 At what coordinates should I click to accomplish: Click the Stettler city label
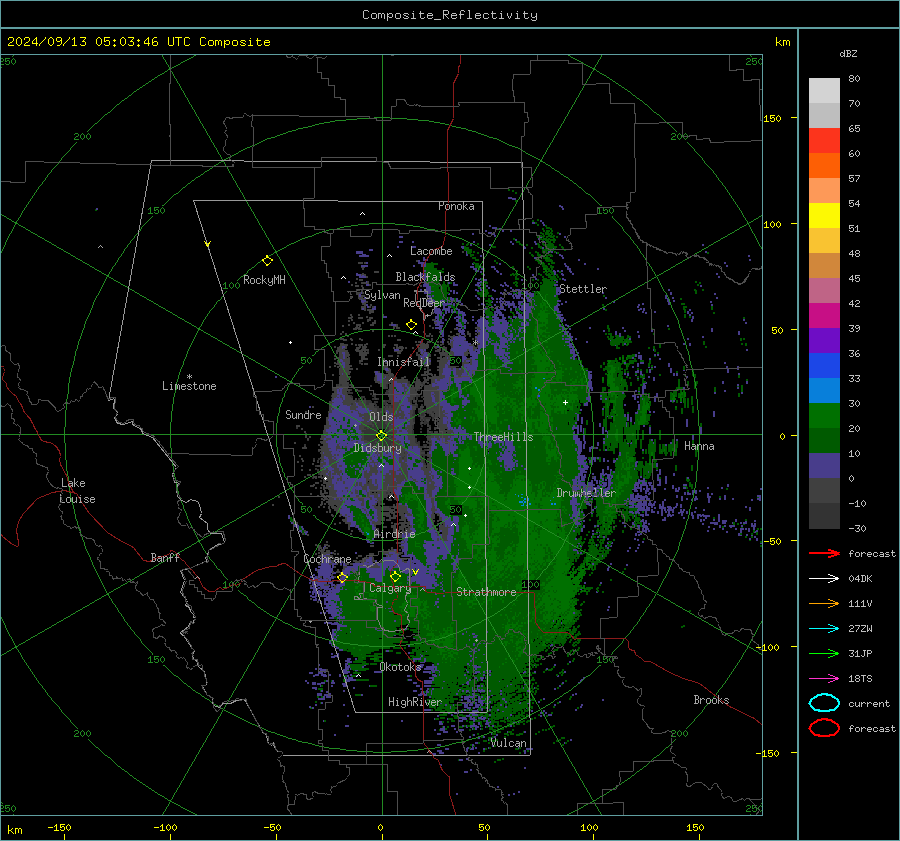[583, 289]
